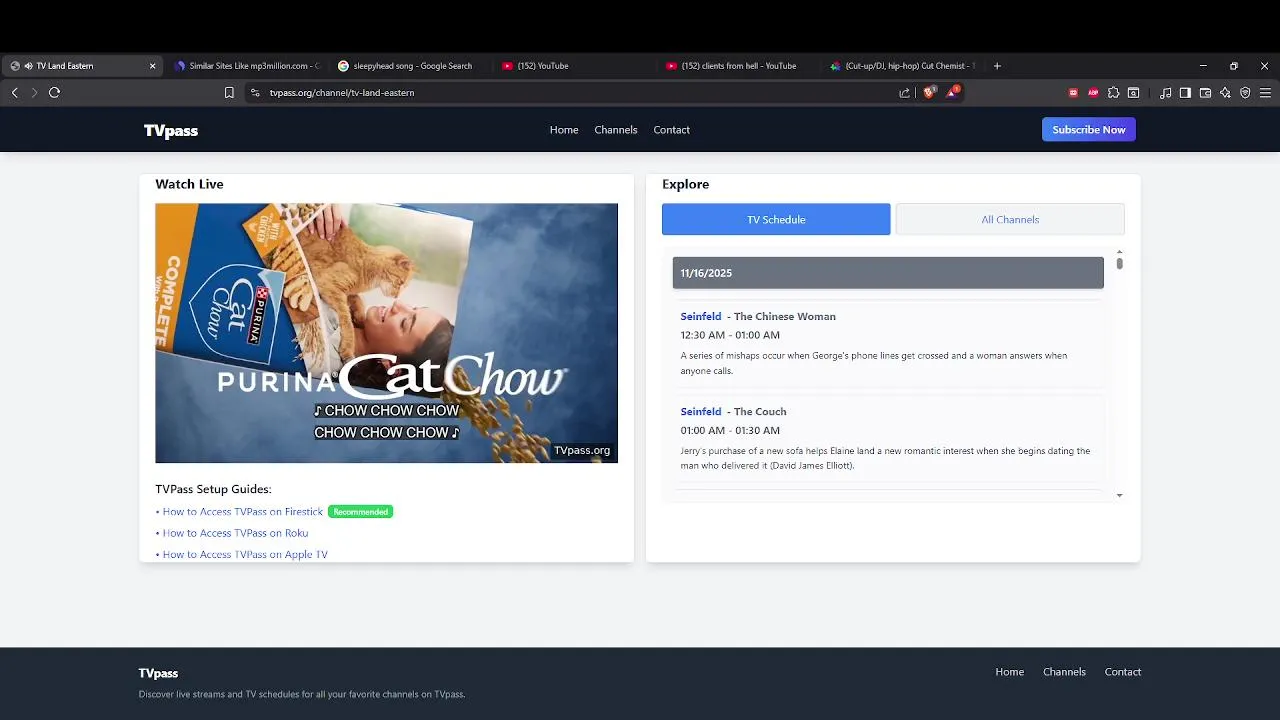Click the schedule scrollbar down arrow

1119,495
